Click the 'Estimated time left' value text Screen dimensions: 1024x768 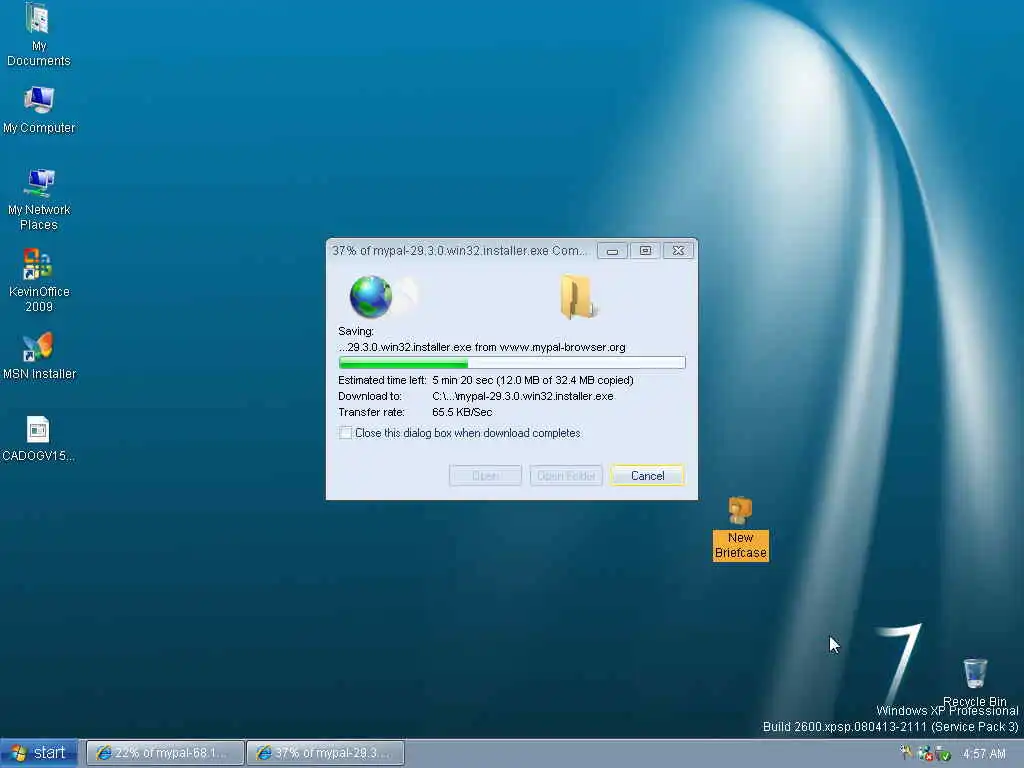532,380
